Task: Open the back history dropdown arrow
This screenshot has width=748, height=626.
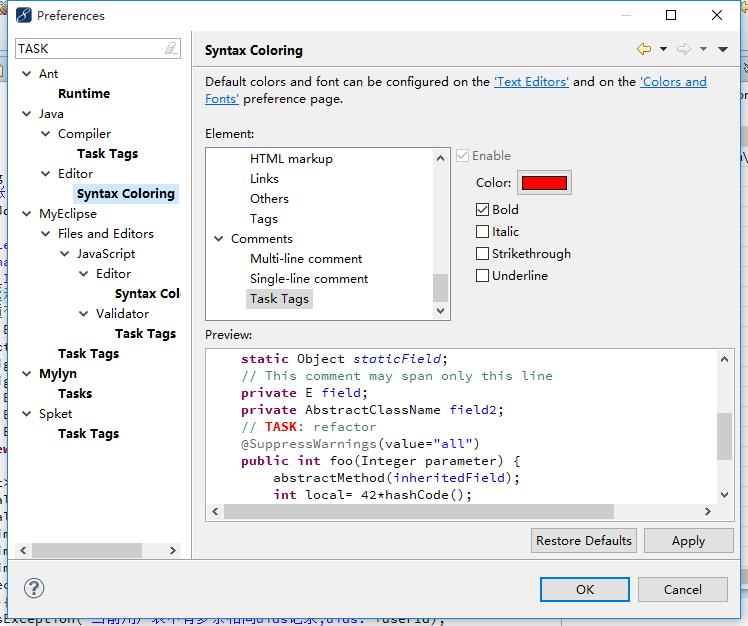Action: tap(663, 49)
